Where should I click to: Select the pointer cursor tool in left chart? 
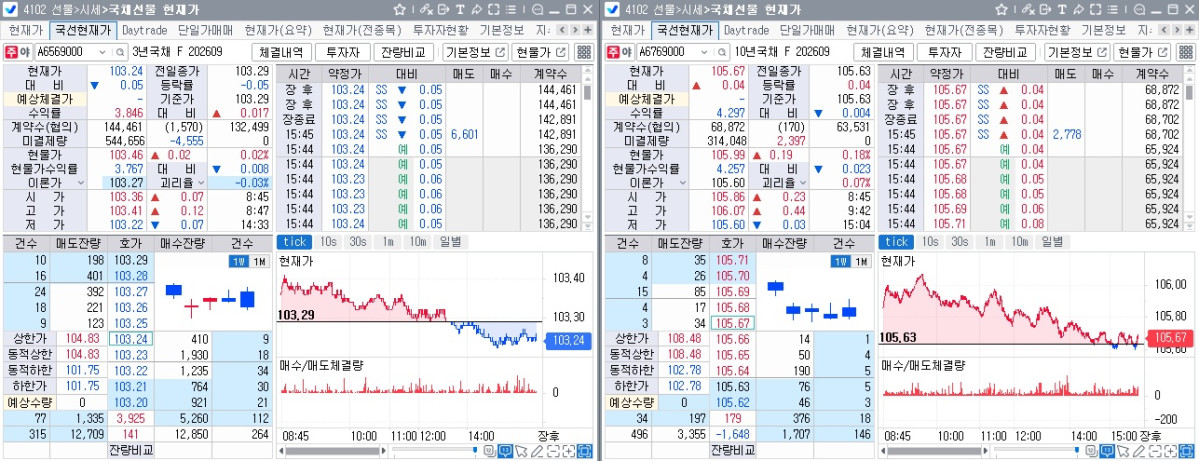click(x=522, y=451)
